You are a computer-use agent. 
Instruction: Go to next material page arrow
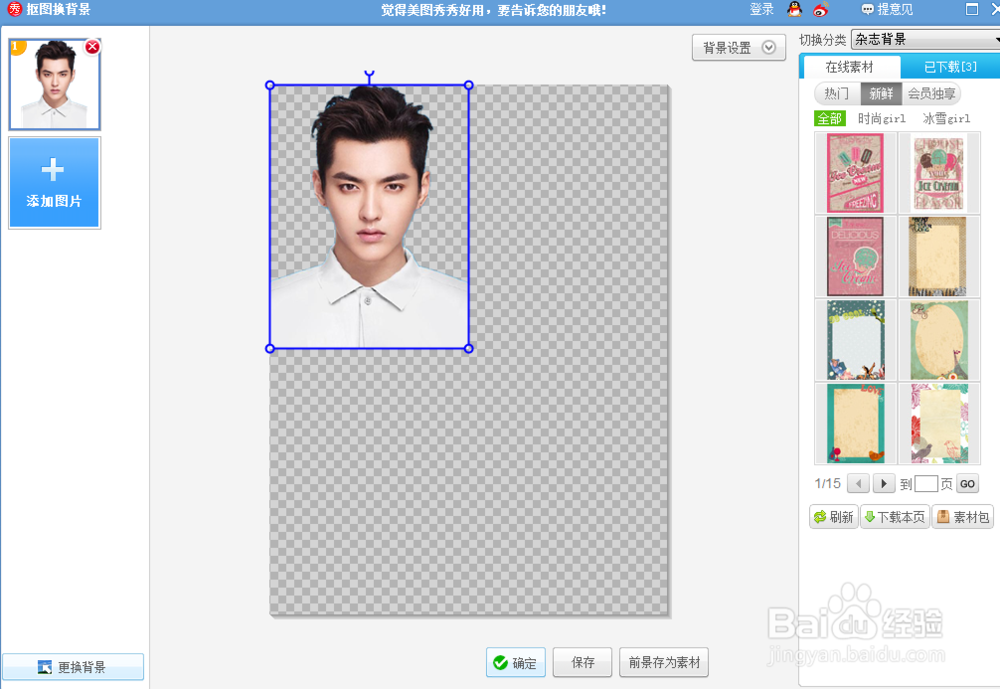pyautogui.click(x=884, y=484)
